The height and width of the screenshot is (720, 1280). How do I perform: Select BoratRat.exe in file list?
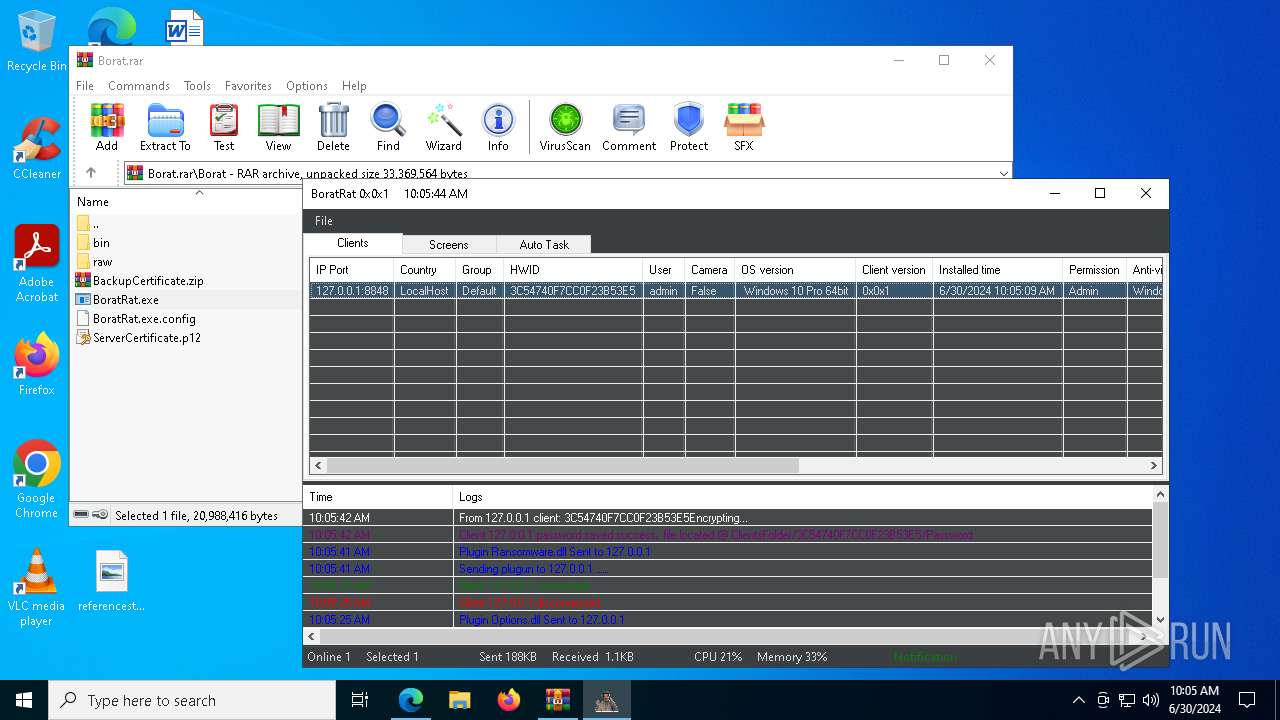point(126,300)
